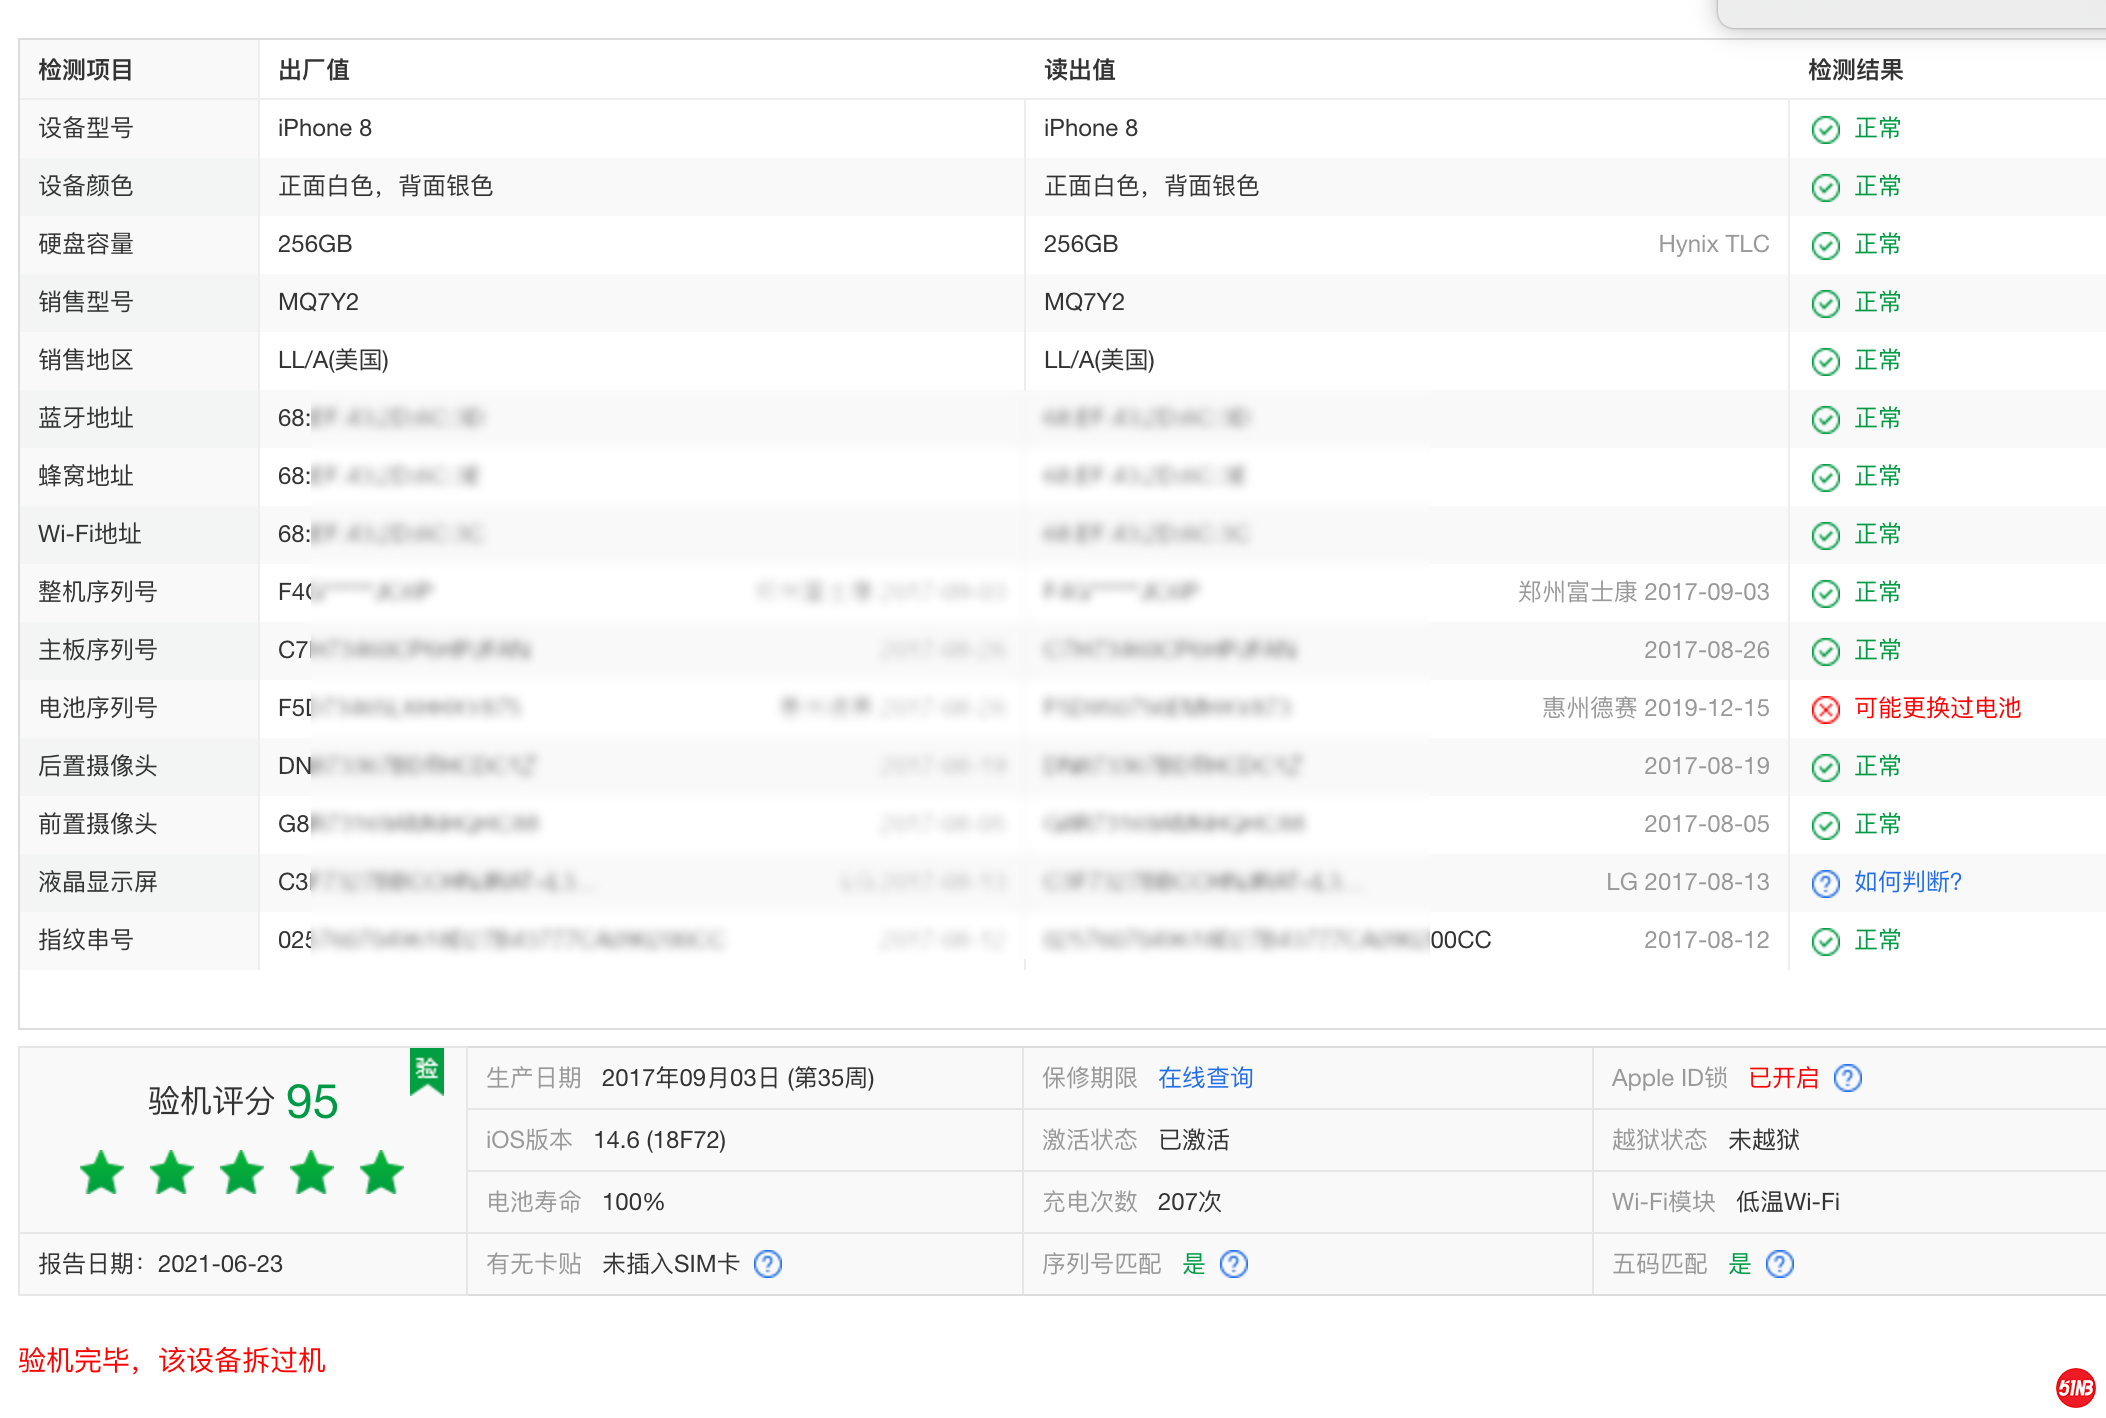Click green check icon for 设备型号
The width and height of the screenshot is (2106, 1418).
1825,129
